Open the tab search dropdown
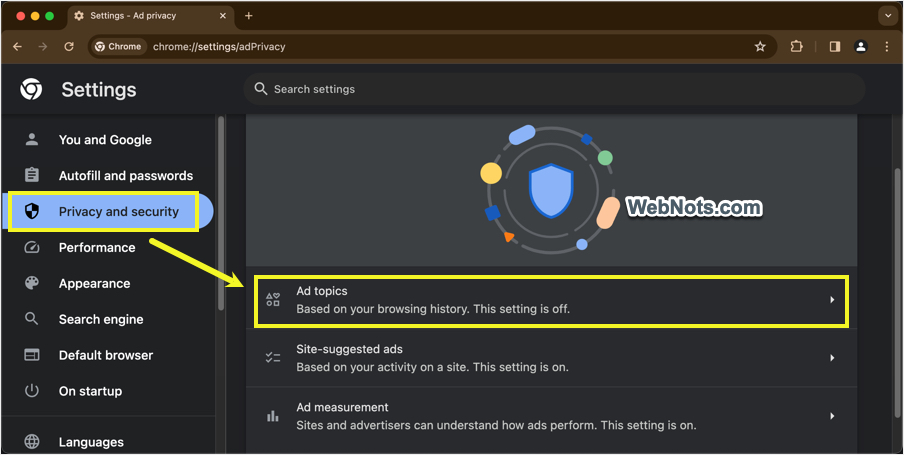The width and height of the screenshot is (904, 455). click(x=886, y=16)
